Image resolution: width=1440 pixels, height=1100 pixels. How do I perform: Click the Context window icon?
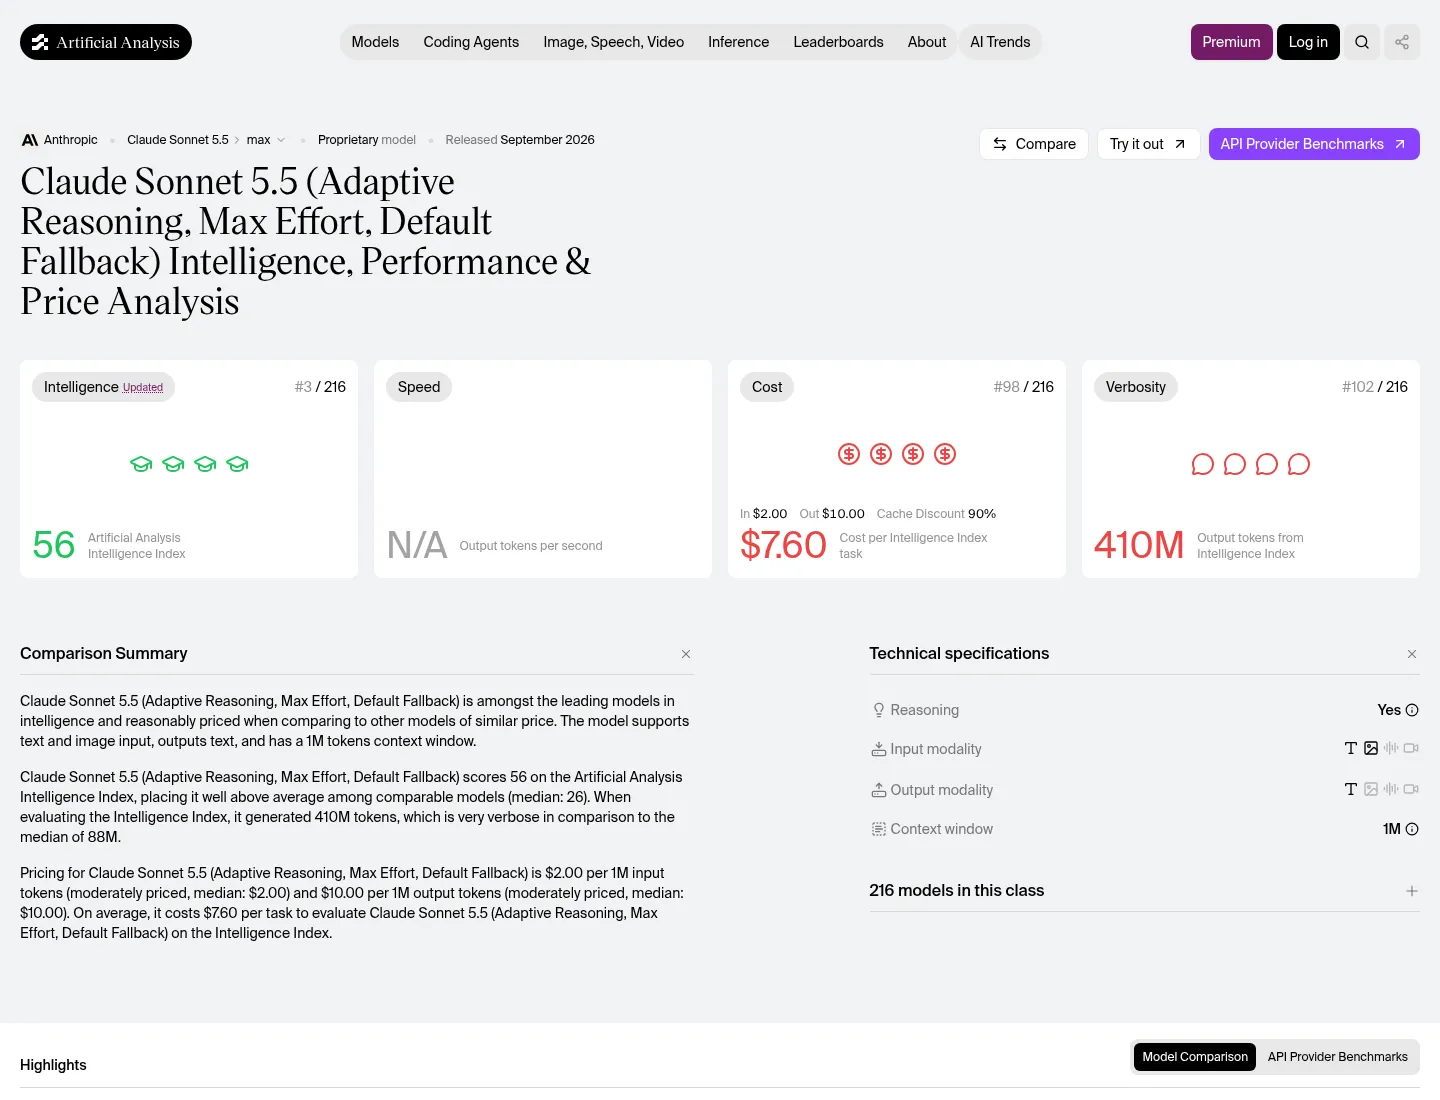point(879,829)
